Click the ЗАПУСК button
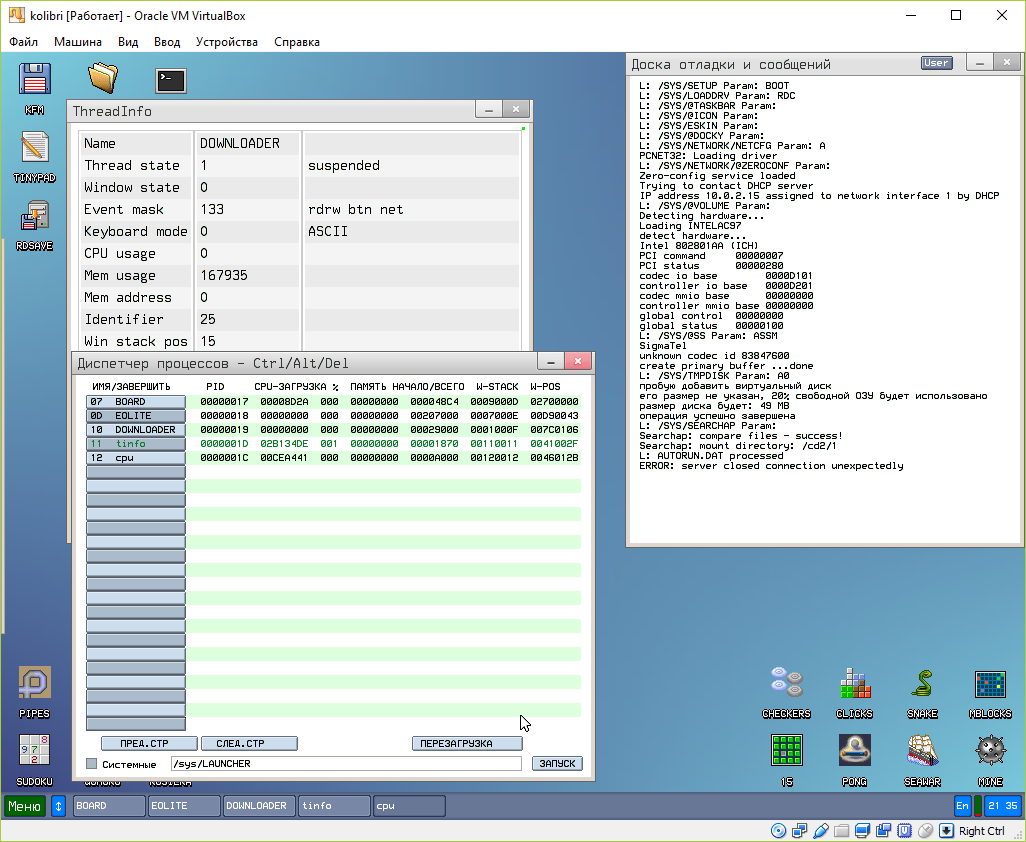1026x842 pixels. (557, 764)
